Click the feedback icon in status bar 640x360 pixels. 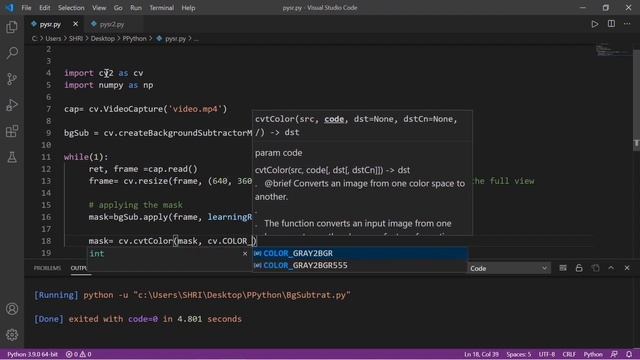click(x=614, y=354)
